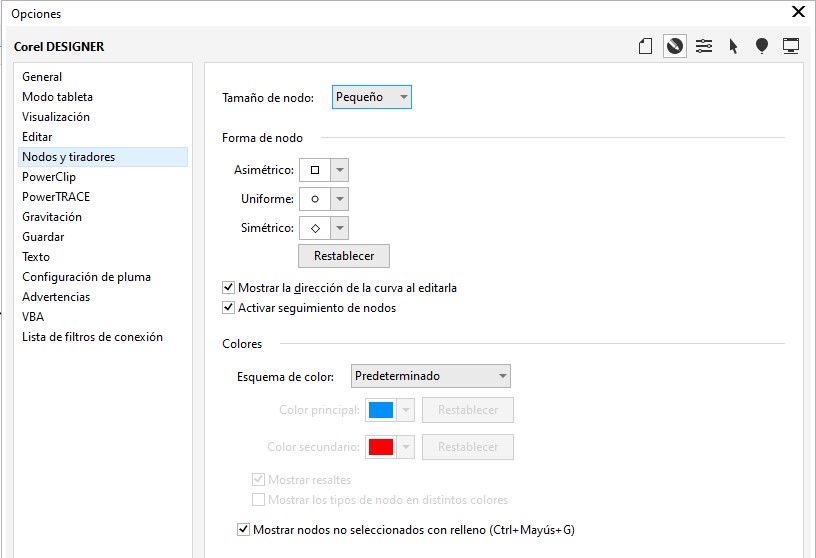Select the Gravitación category
Viewport: 816px width, 558px height.
pos(103,217)
